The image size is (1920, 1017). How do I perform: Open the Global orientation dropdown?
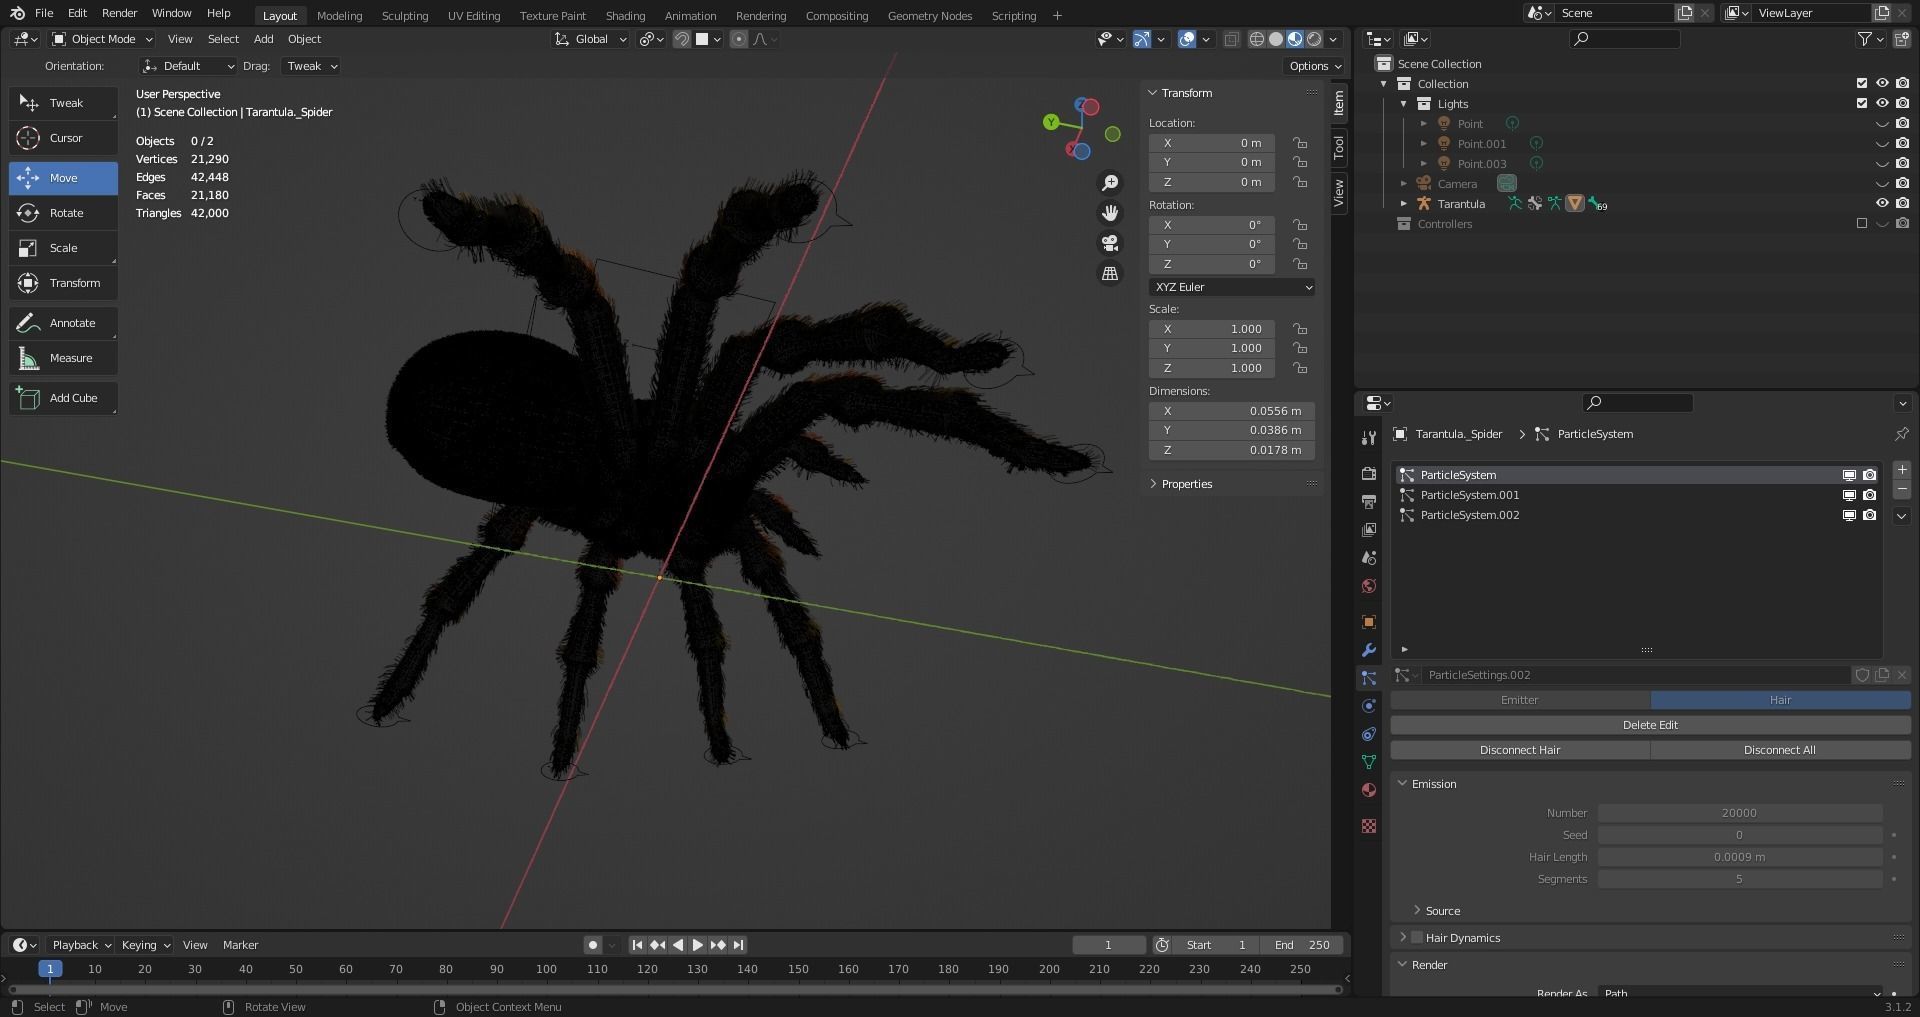pyautogui.click(x=590, y=39)
